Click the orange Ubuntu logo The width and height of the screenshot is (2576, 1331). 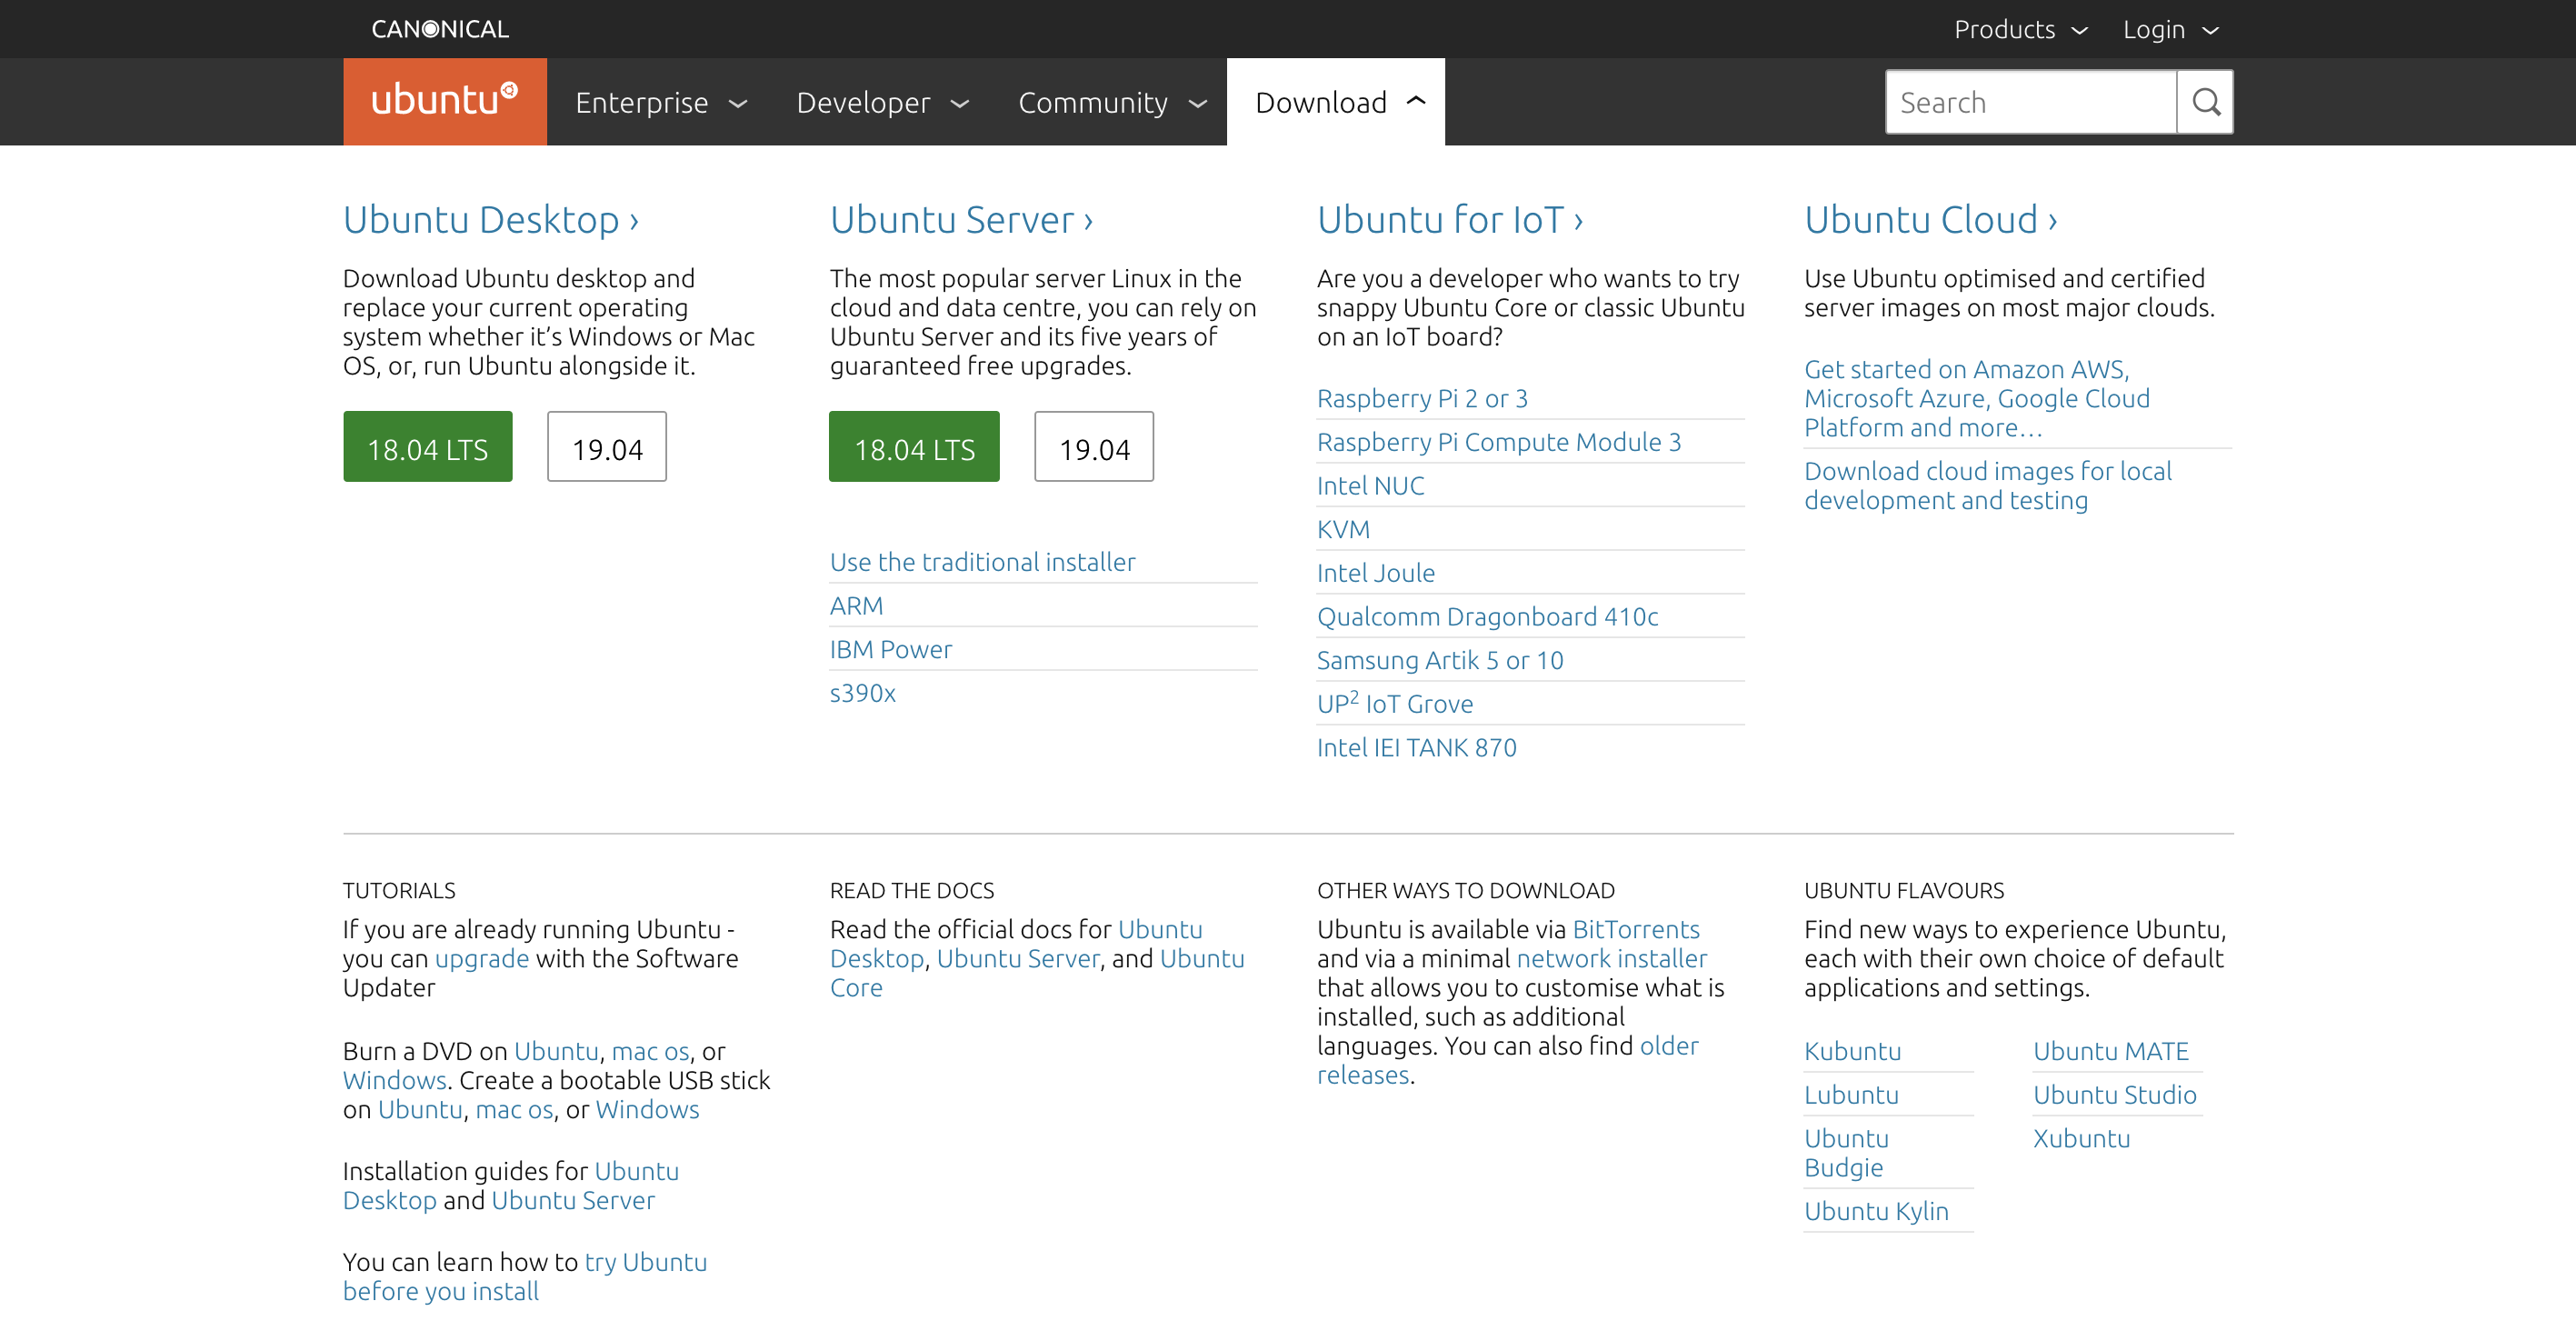pyautogui.click(x=445, y=101)
